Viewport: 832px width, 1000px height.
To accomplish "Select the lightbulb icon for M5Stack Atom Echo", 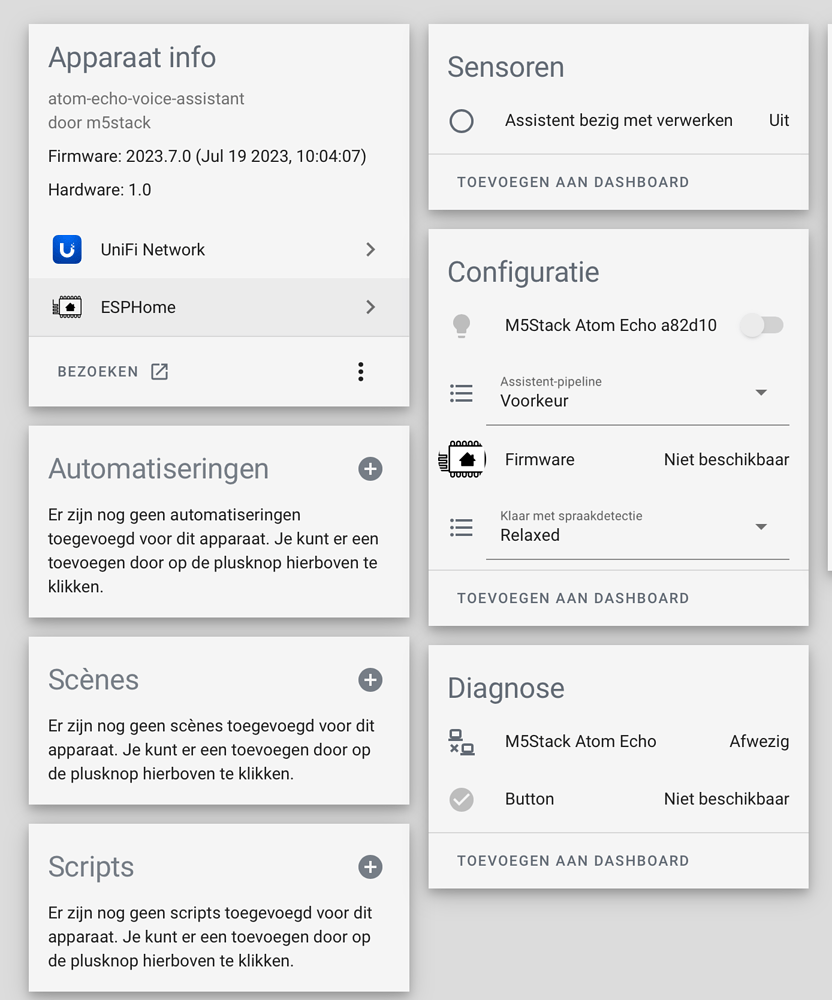I will (x=461, y=325).
